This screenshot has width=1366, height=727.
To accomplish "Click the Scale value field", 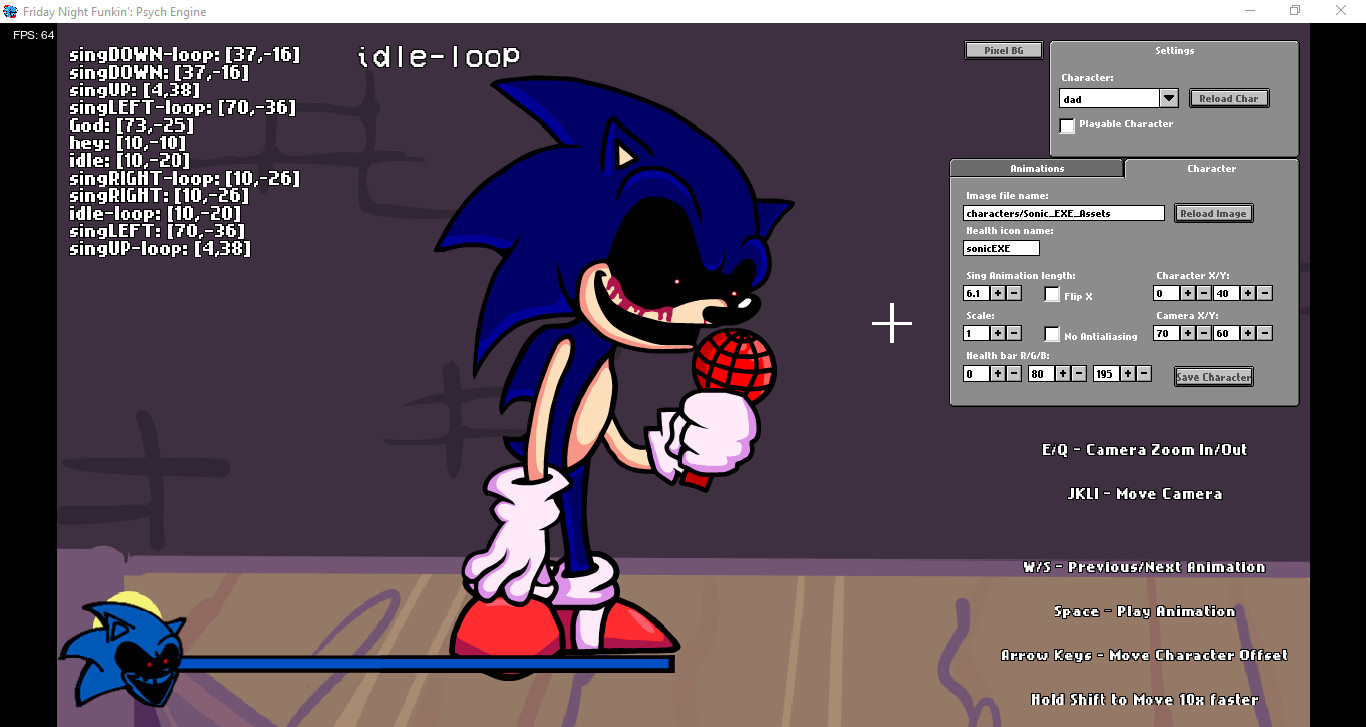I will pyautogui.click(x=976, y=333).
